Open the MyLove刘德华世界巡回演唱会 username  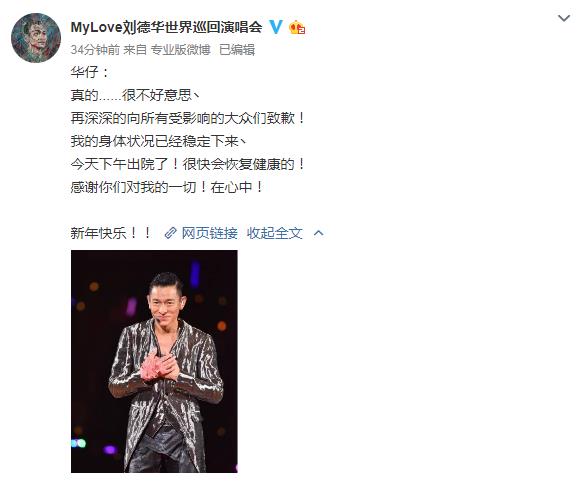tap(166, 27)
